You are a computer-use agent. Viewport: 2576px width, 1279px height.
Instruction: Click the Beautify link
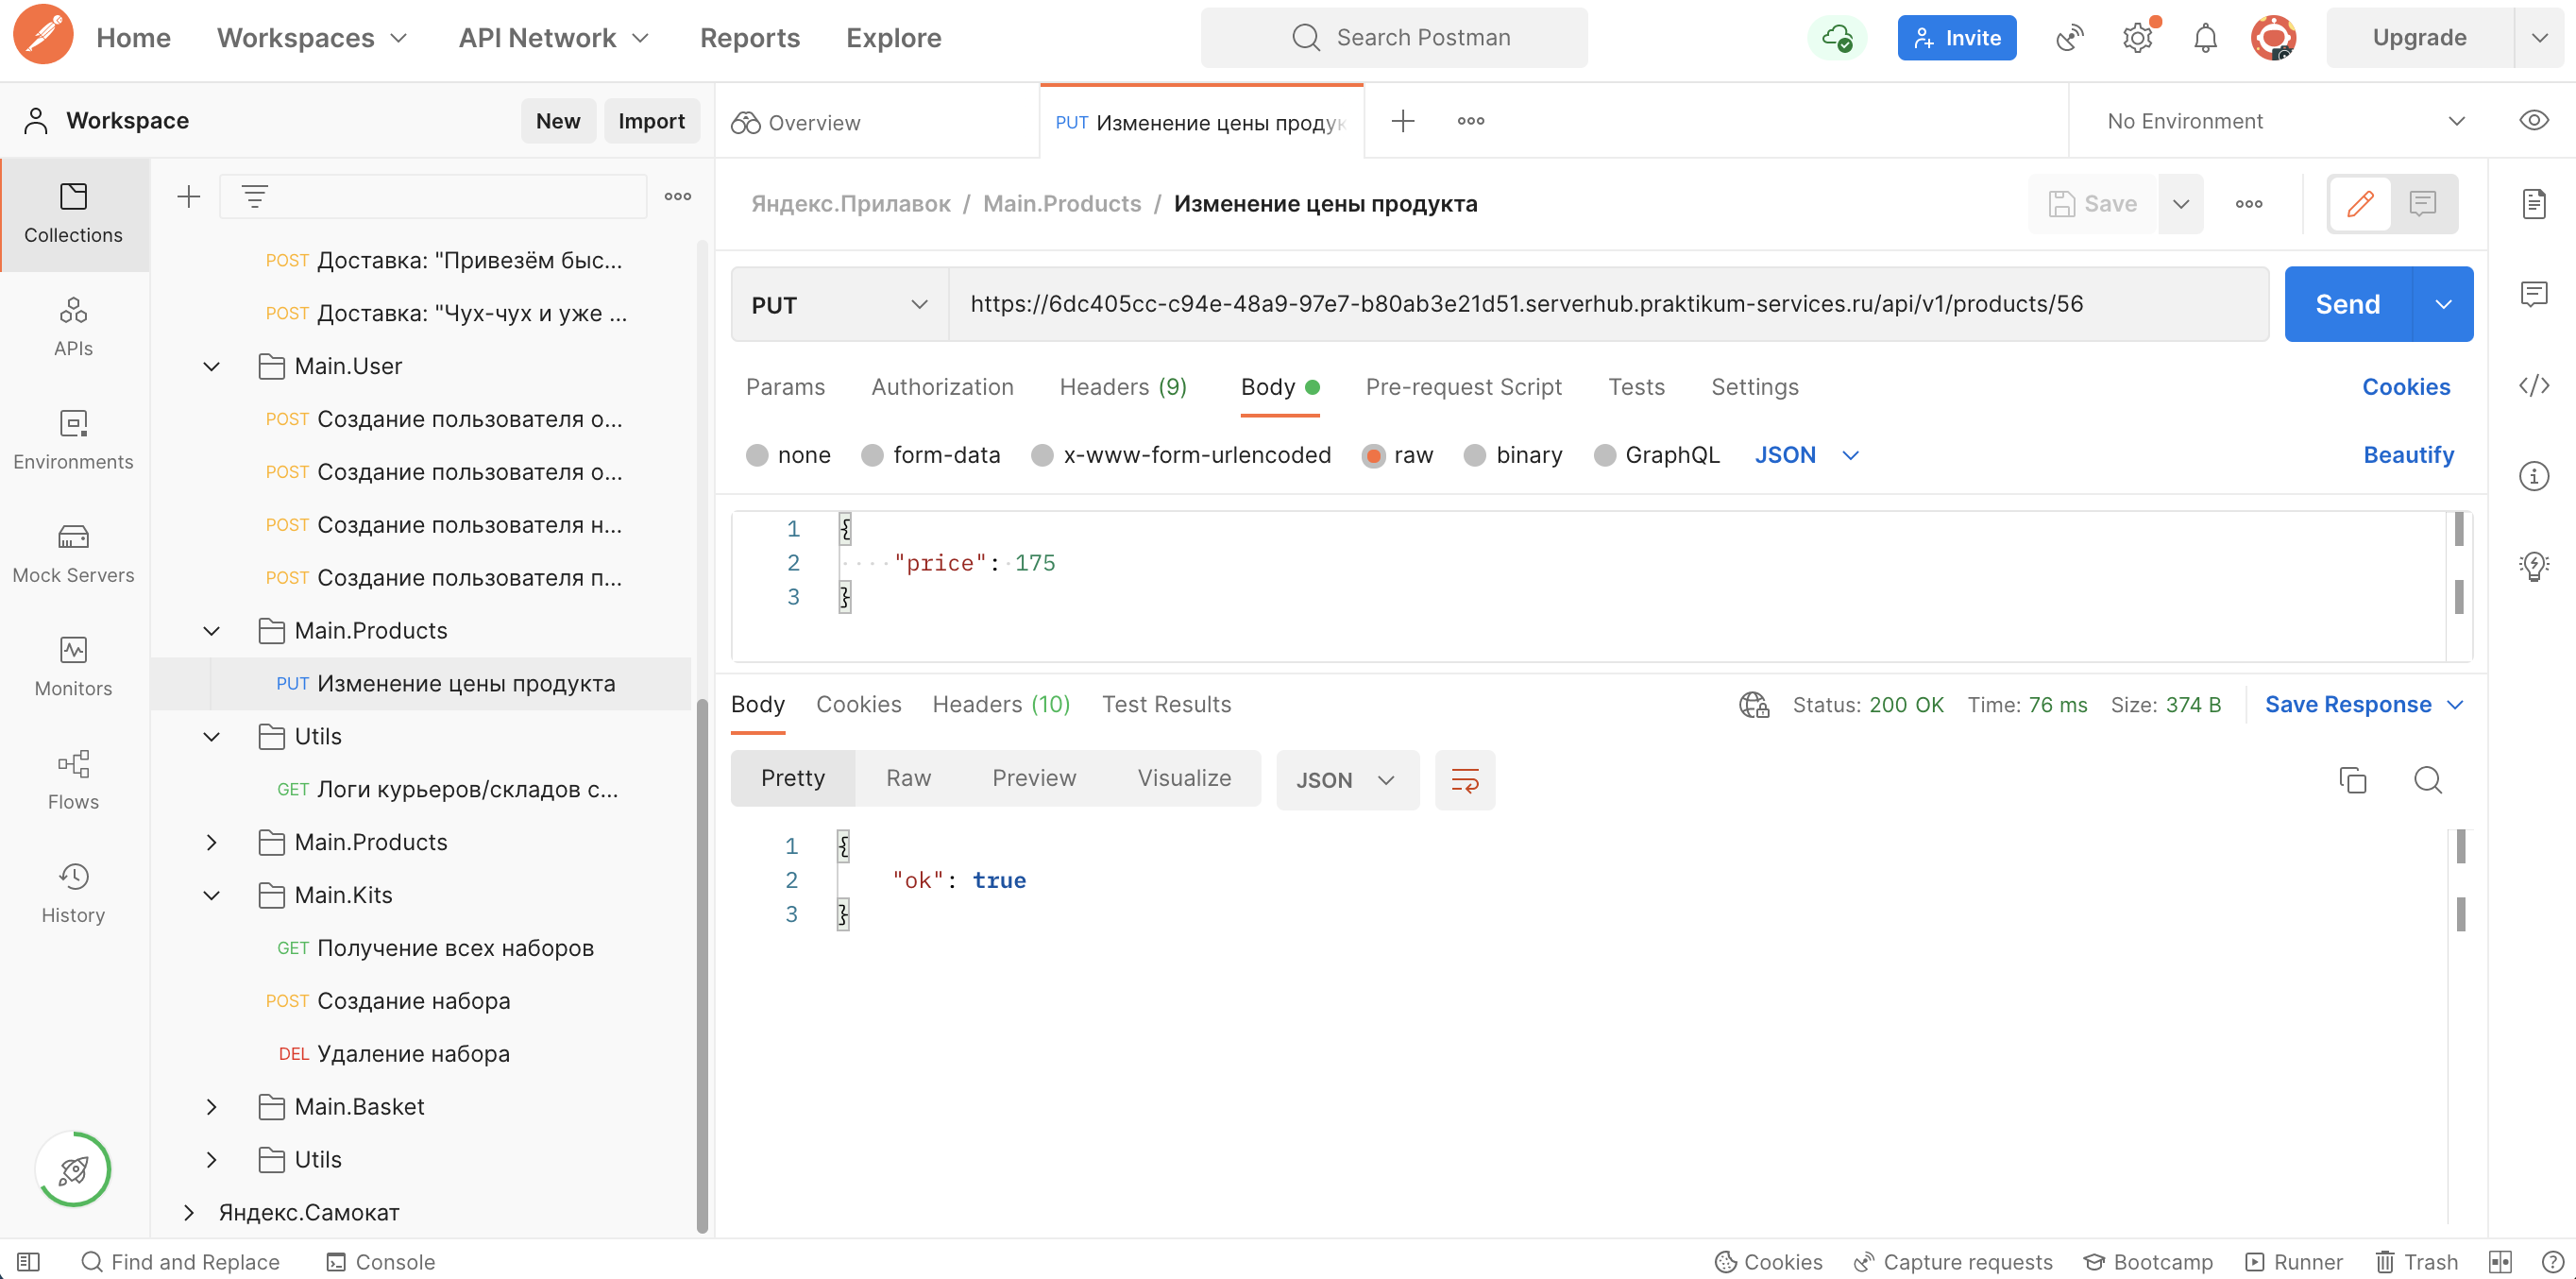(x=2408, y=455)
